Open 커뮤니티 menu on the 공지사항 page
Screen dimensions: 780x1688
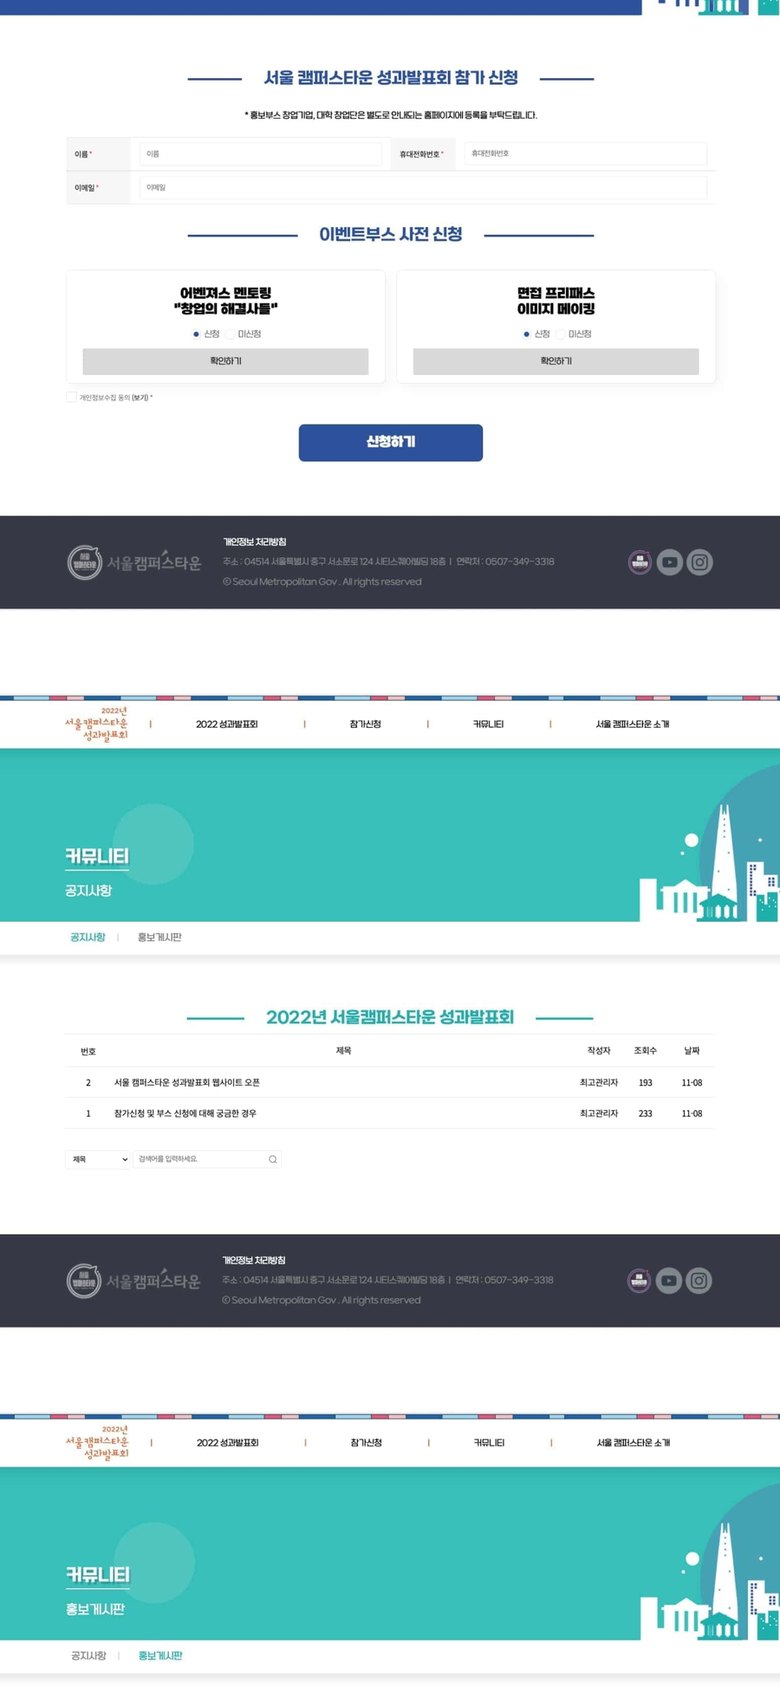point(489,724)
